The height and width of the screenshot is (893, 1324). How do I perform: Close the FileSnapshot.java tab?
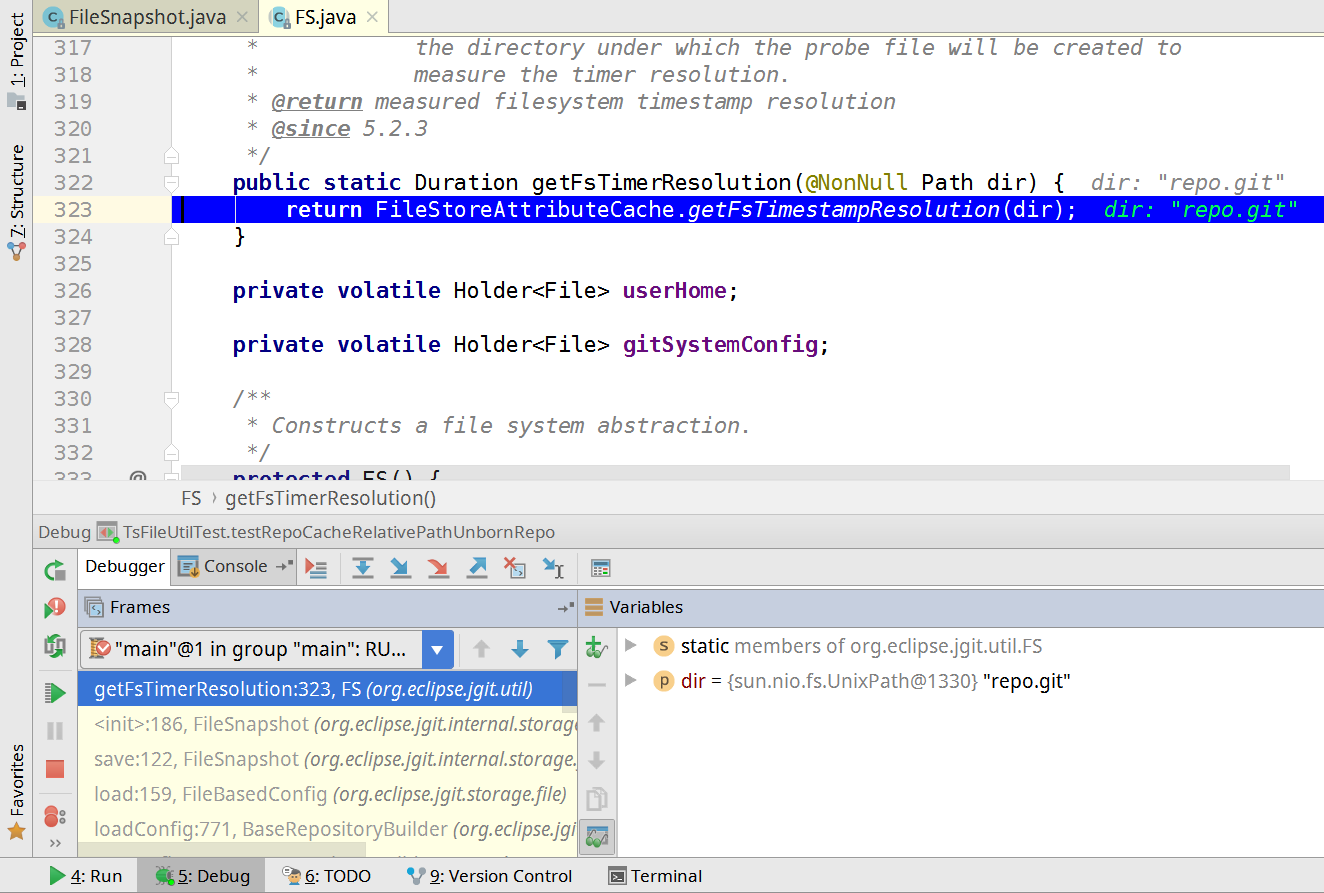pos(243,18)
